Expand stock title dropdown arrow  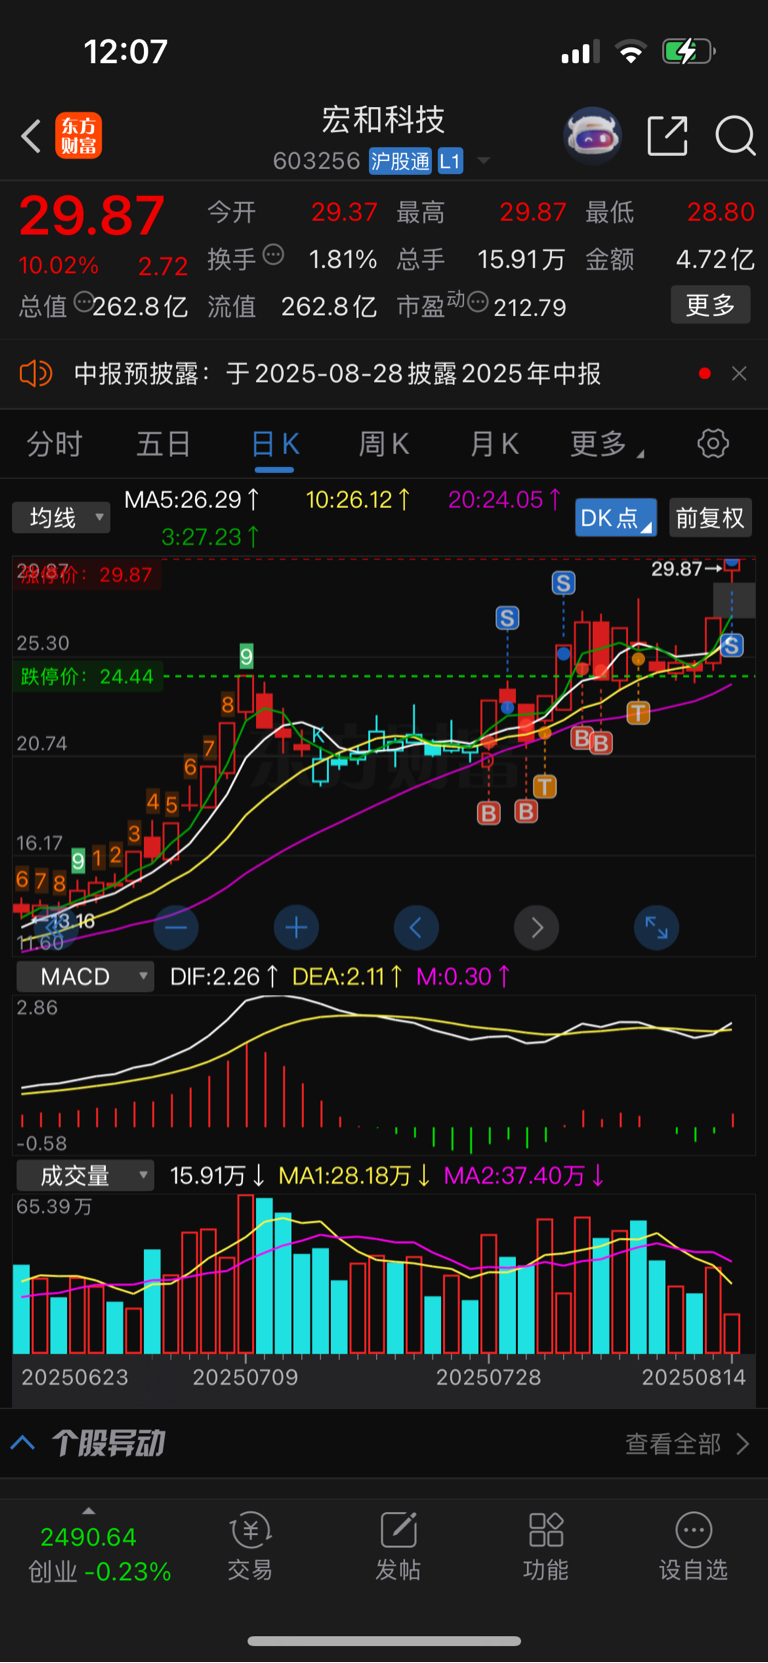pyautogui.click(x=484, y=161)
